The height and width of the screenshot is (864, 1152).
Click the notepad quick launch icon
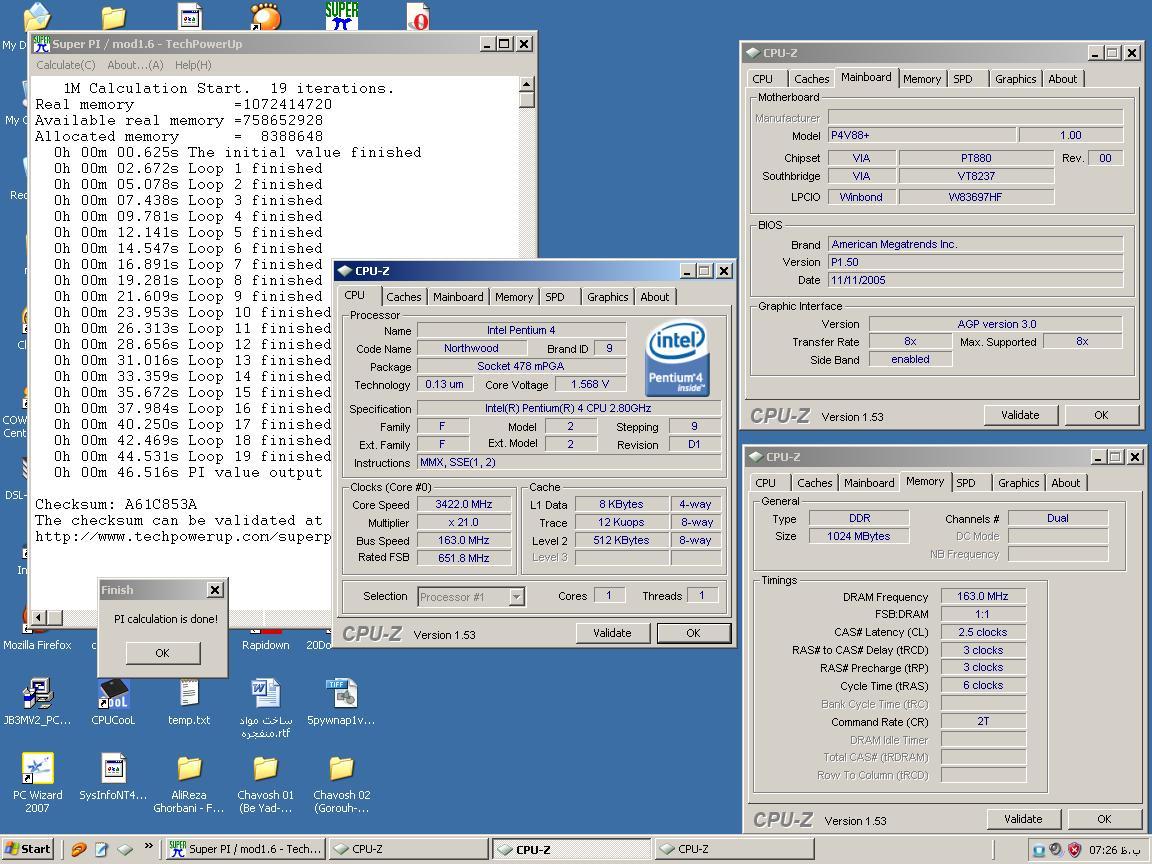coord(101,849)
